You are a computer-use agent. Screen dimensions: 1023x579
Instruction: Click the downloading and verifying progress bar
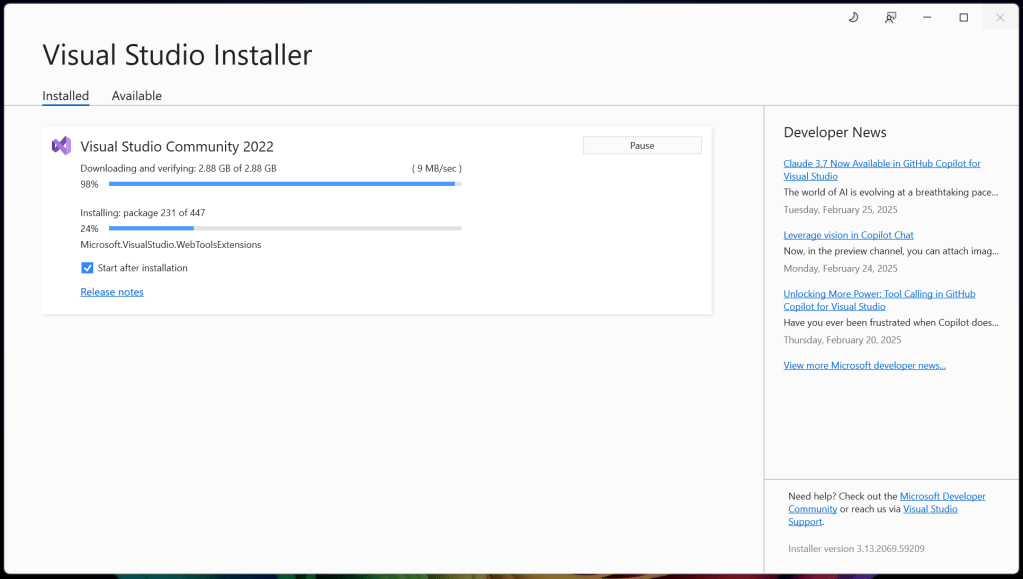[285, 184]
